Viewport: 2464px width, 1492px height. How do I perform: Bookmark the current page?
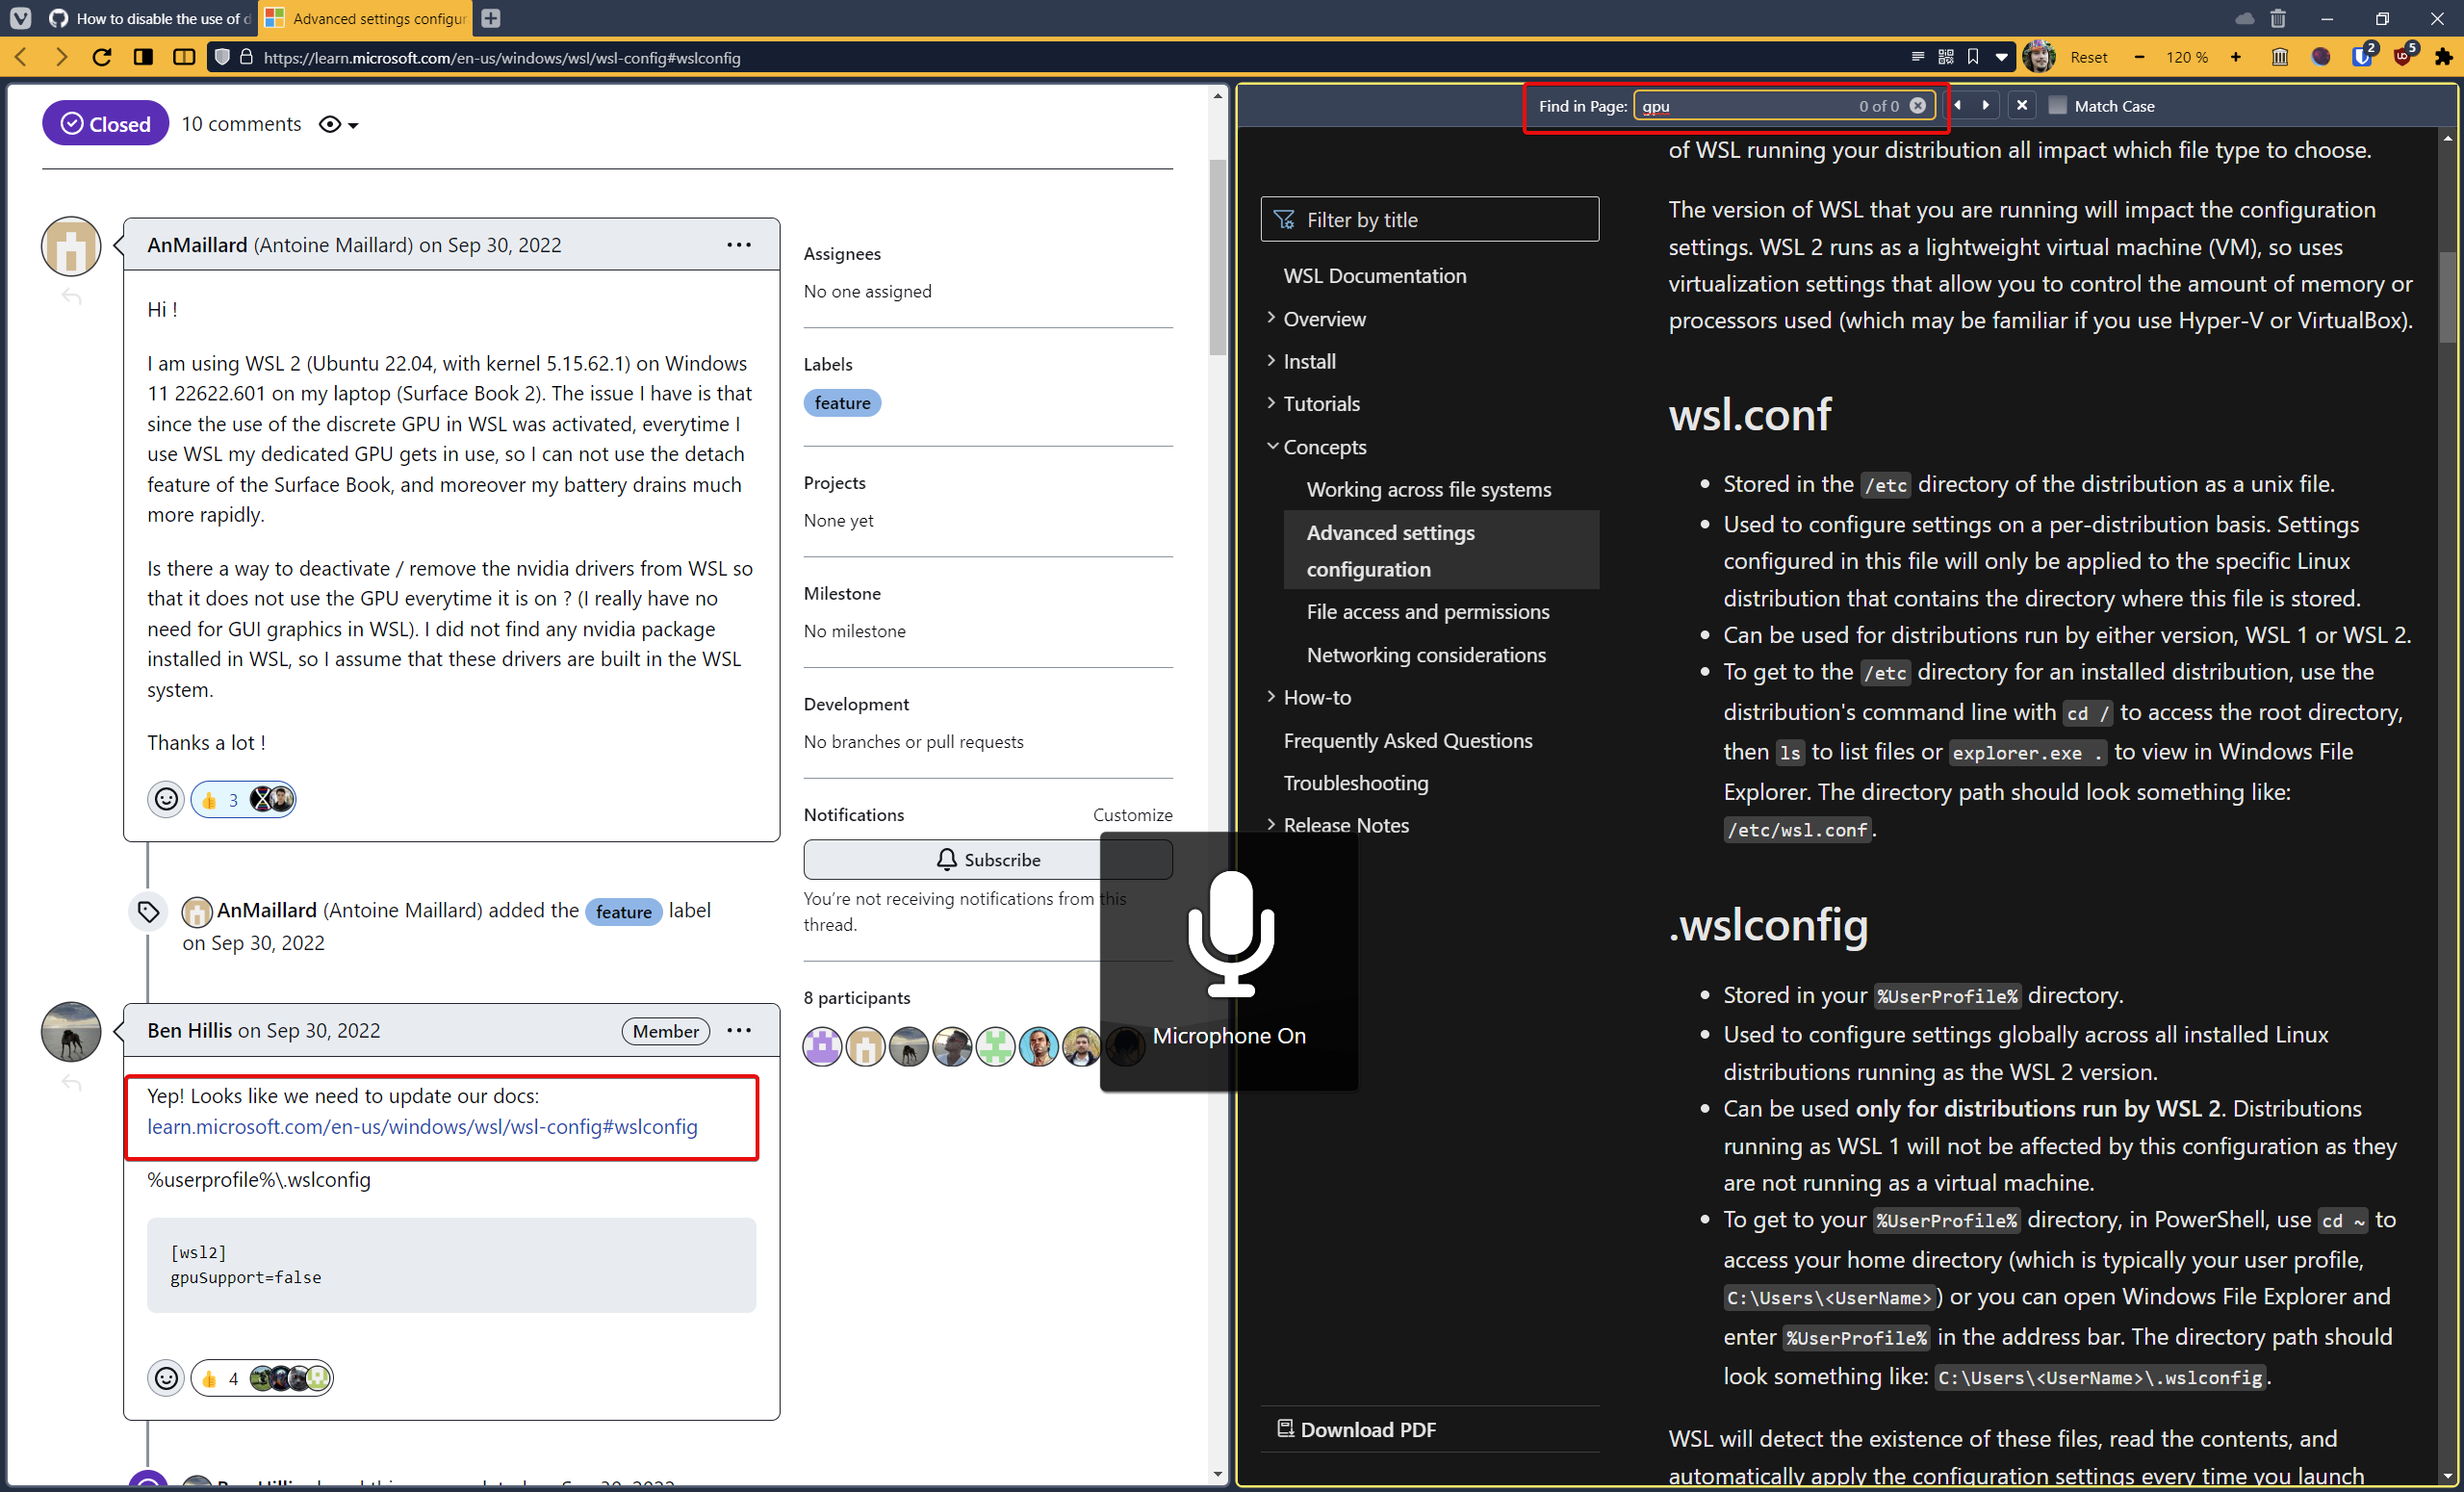click(x=1973, y=57)
